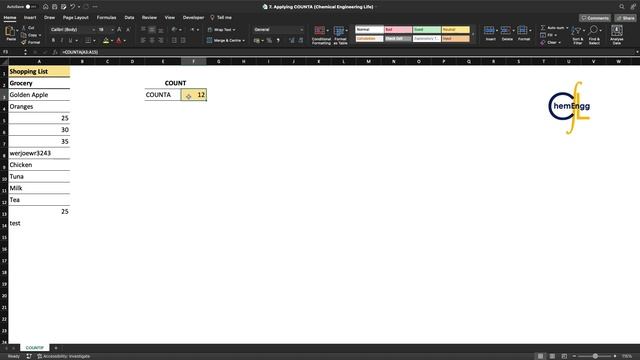Click the Save icon in title bar
Viewport: 640px width, 360px height.
point(54,7)
